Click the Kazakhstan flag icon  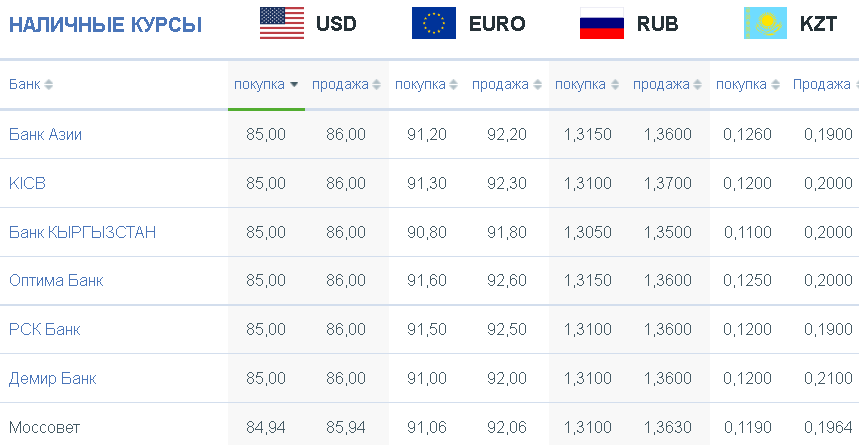pos(765,23)
